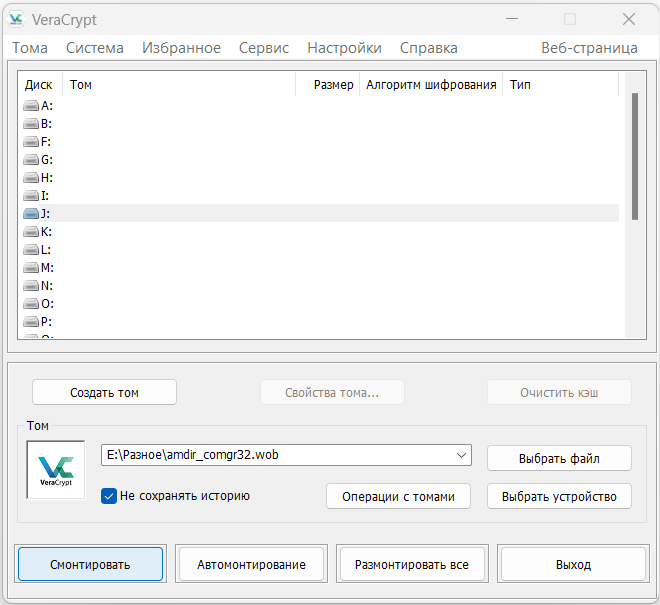The width and height of the screenshot is (660, 605).
Task: Click the Тип column header
Action: [561, 85]
